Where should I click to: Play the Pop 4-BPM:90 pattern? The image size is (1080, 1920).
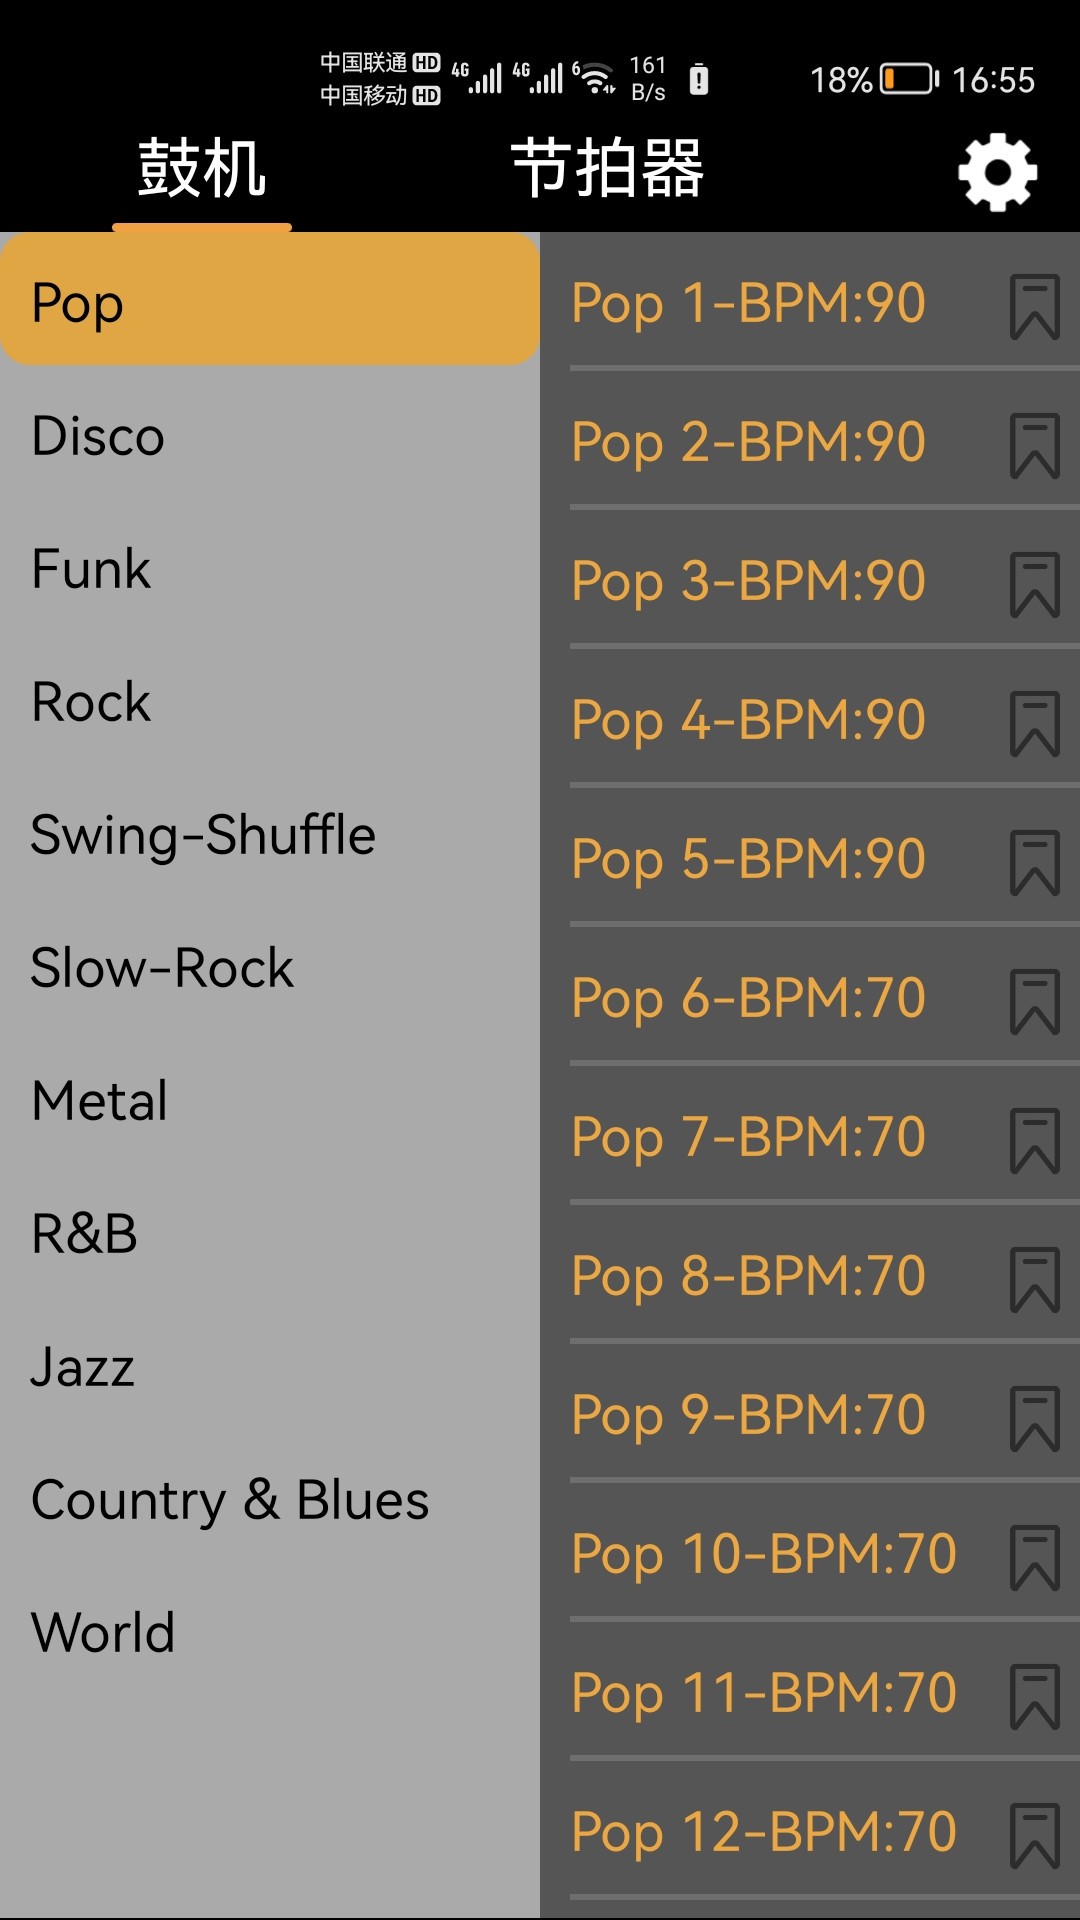coord(748,720)
